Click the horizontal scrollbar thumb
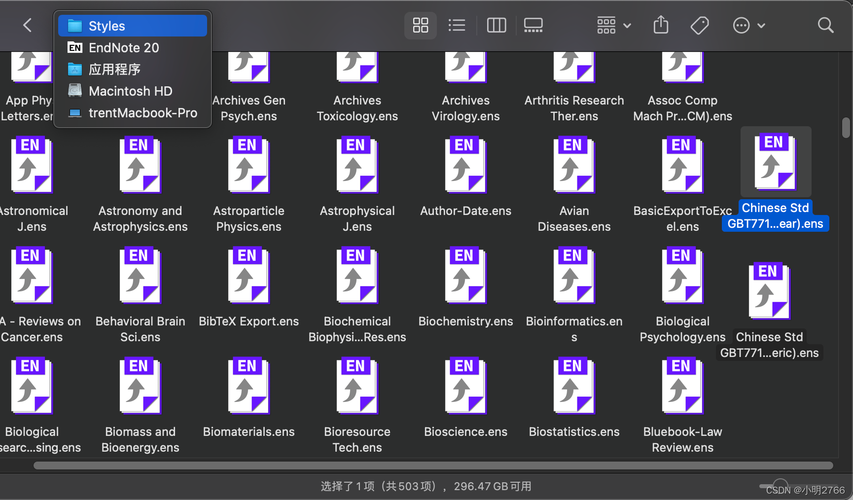Screen dimensions: 853x500 pyautogui.click(x=433, y=465)
